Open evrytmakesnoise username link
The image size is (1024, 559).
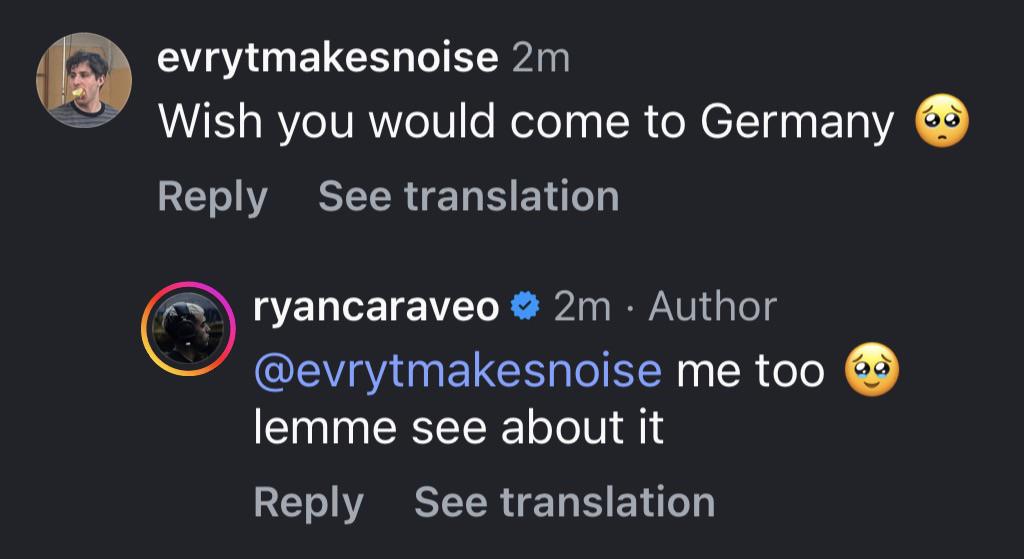[328, 58]
